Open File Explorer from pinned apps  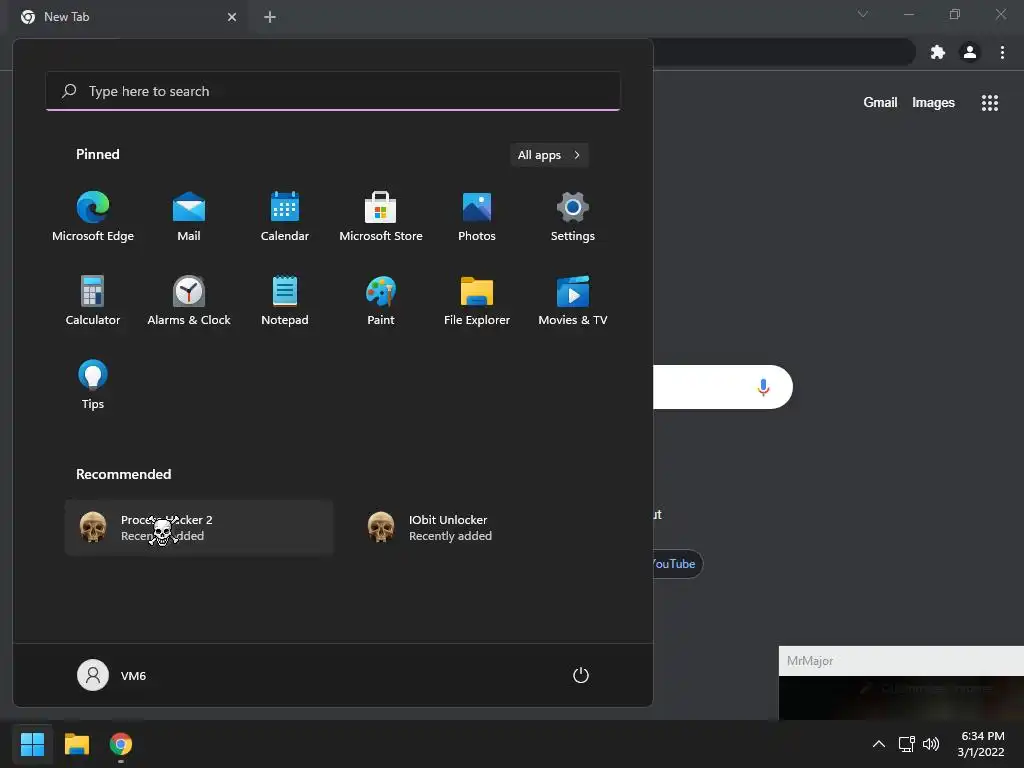pos(477,300)
